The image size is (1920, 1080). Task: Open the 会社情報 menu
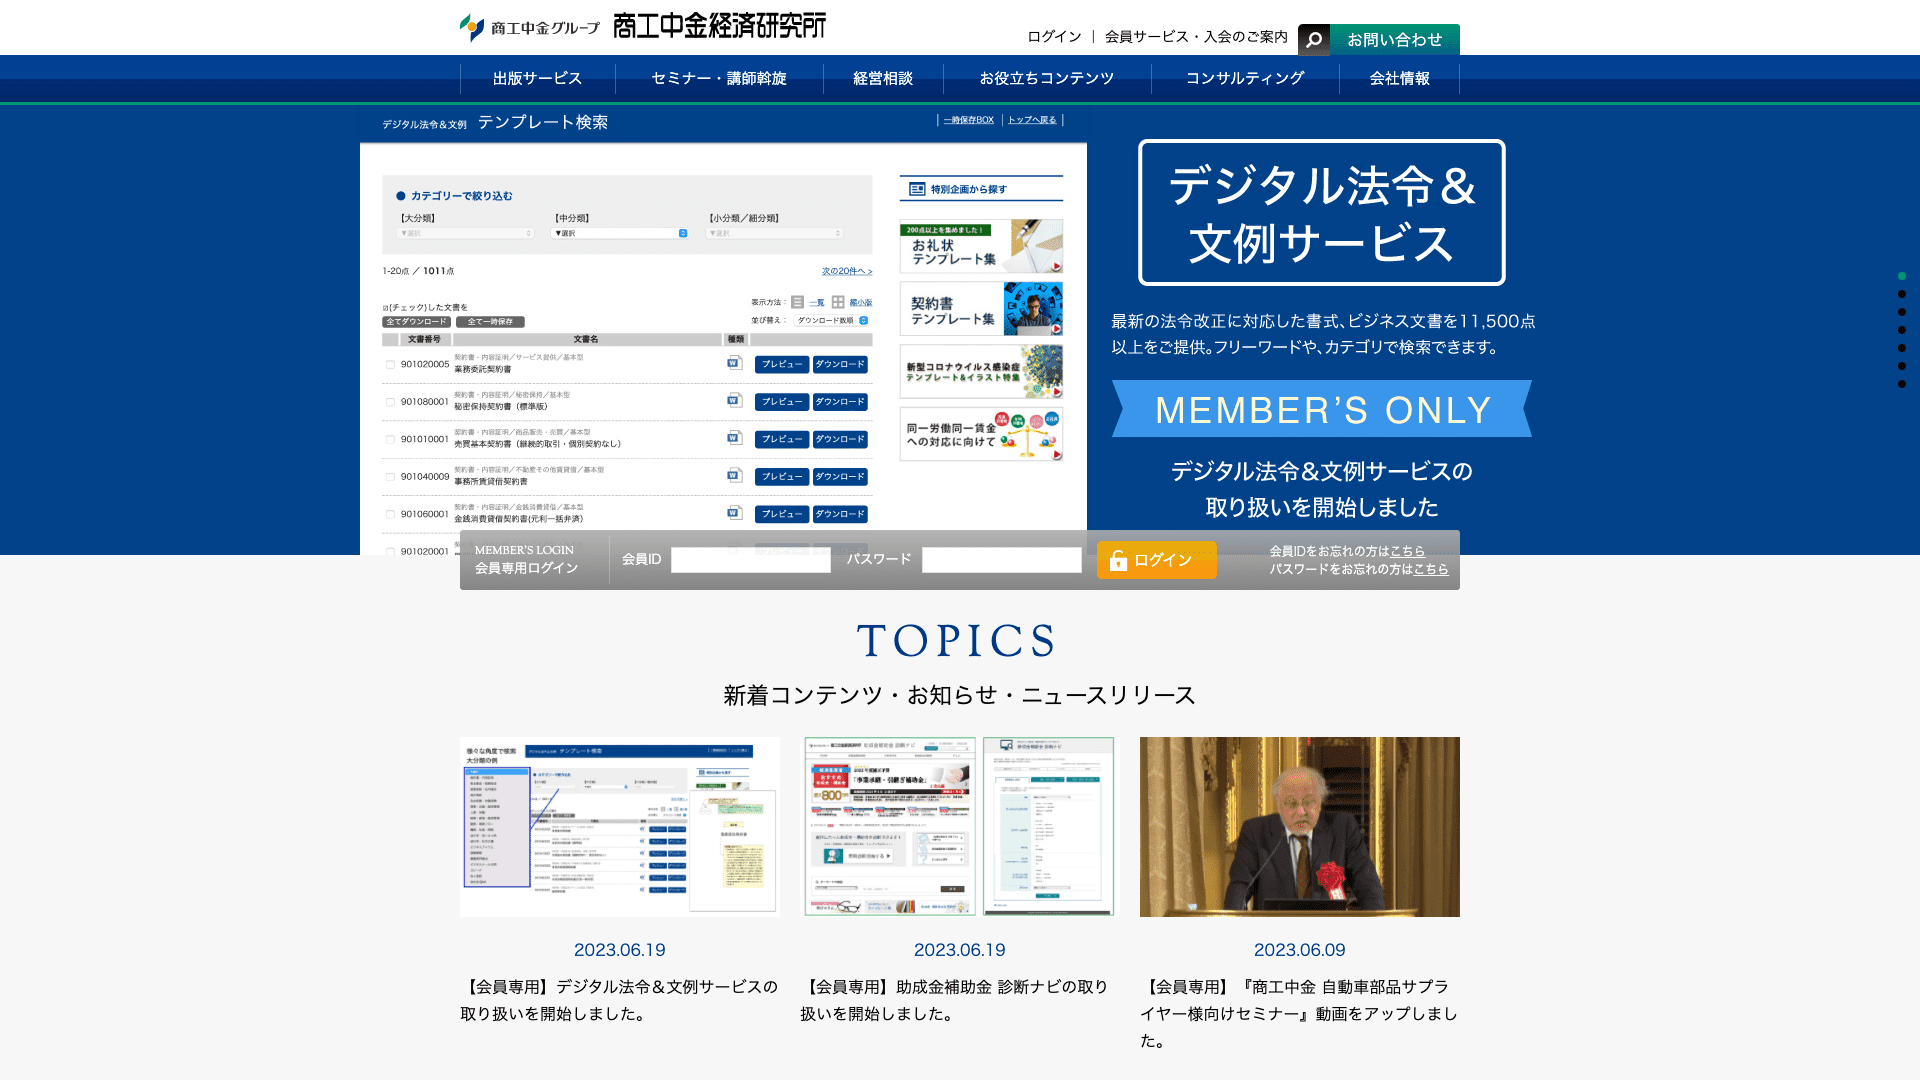point(1399,78)
